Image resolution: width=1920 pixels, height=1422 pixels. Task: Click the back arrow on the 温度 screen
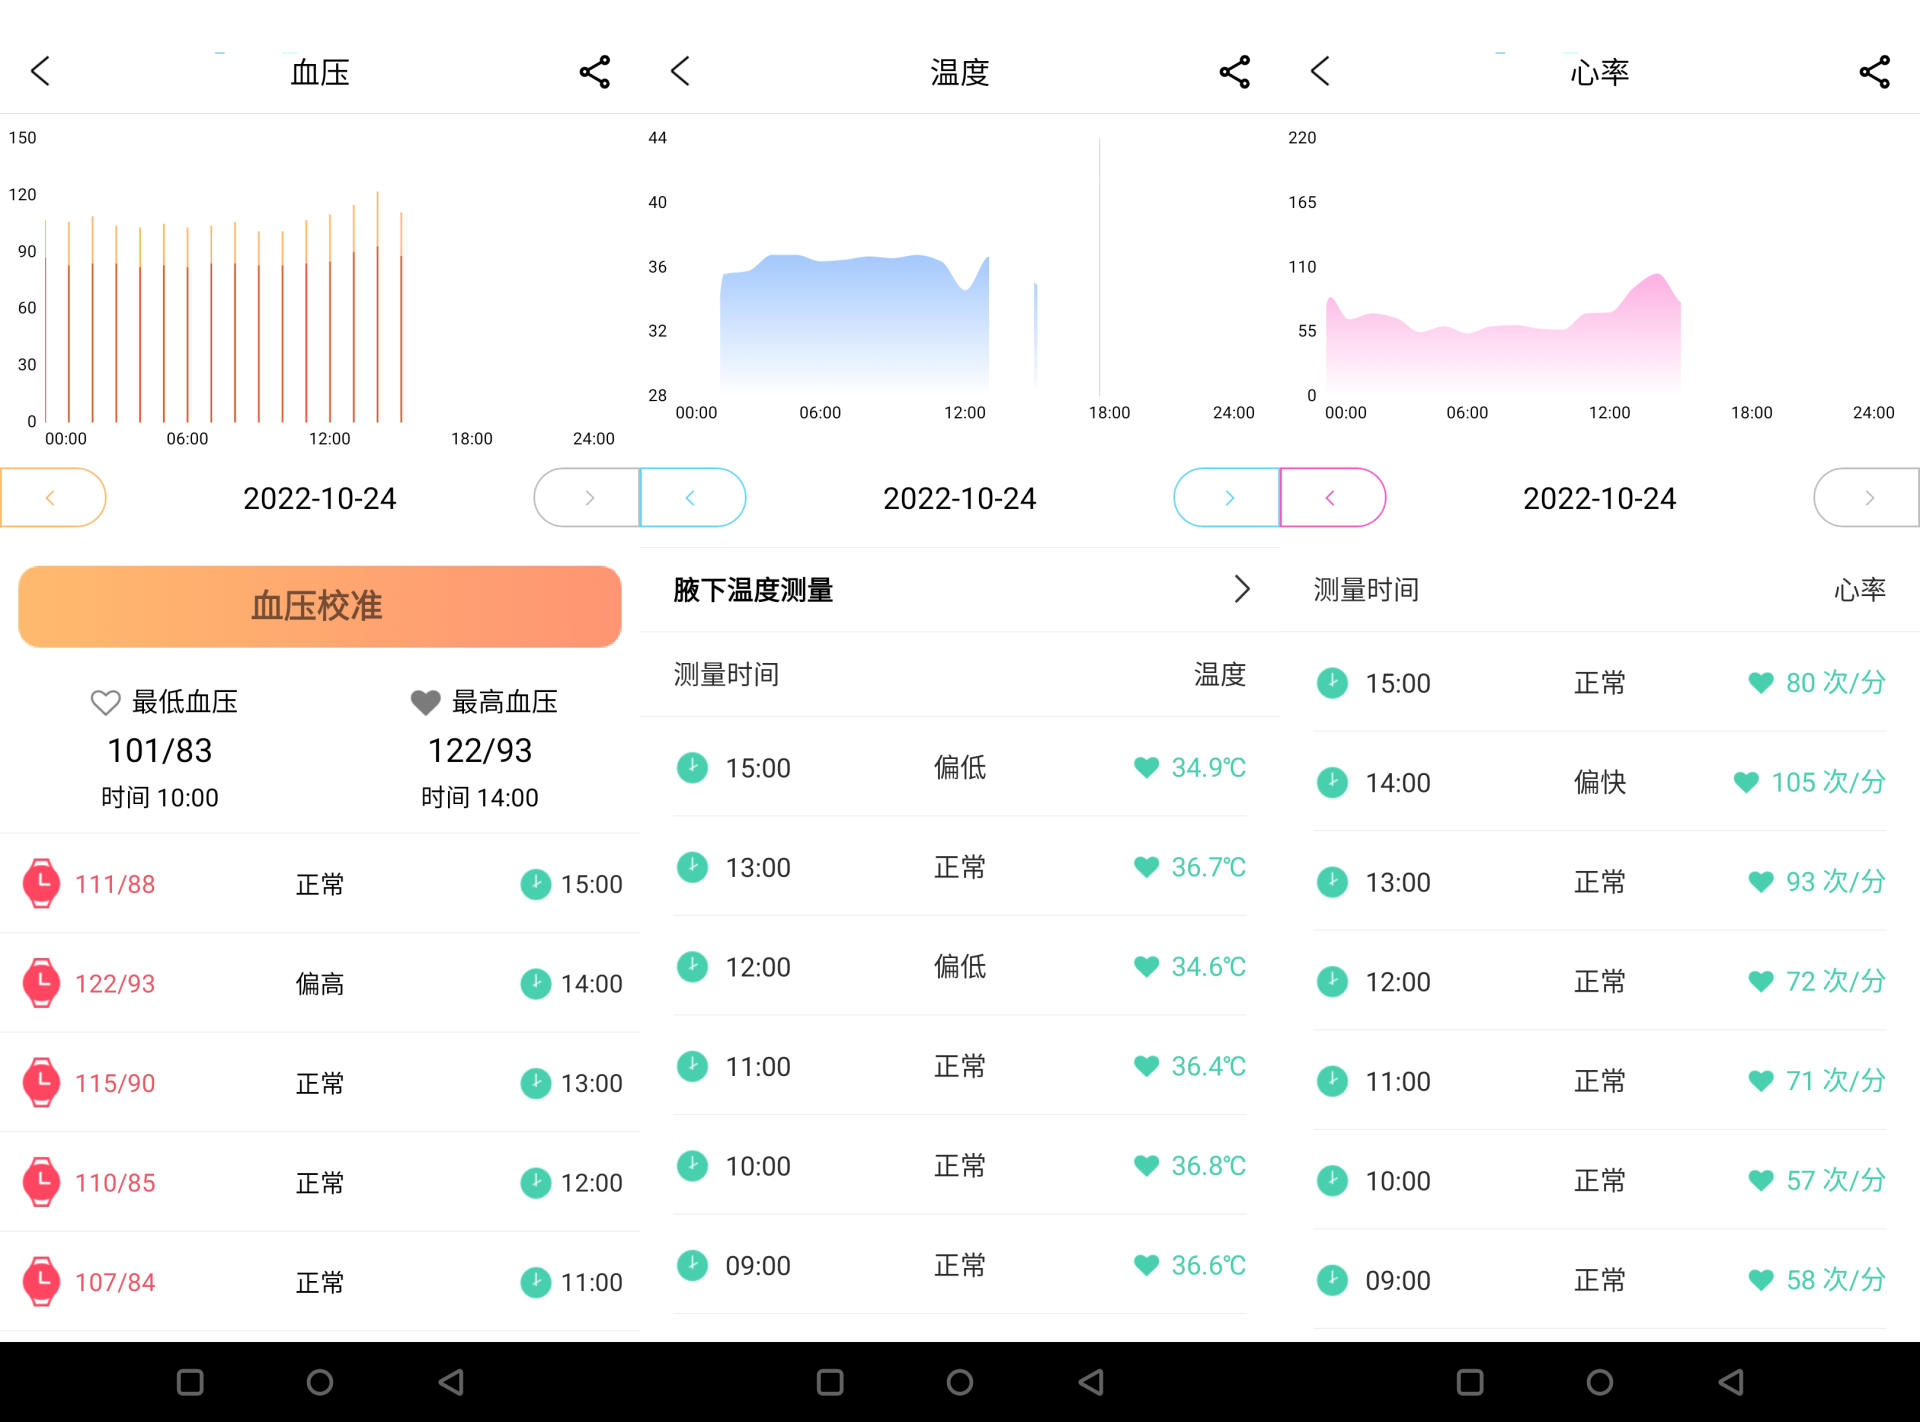click(680, 71)
